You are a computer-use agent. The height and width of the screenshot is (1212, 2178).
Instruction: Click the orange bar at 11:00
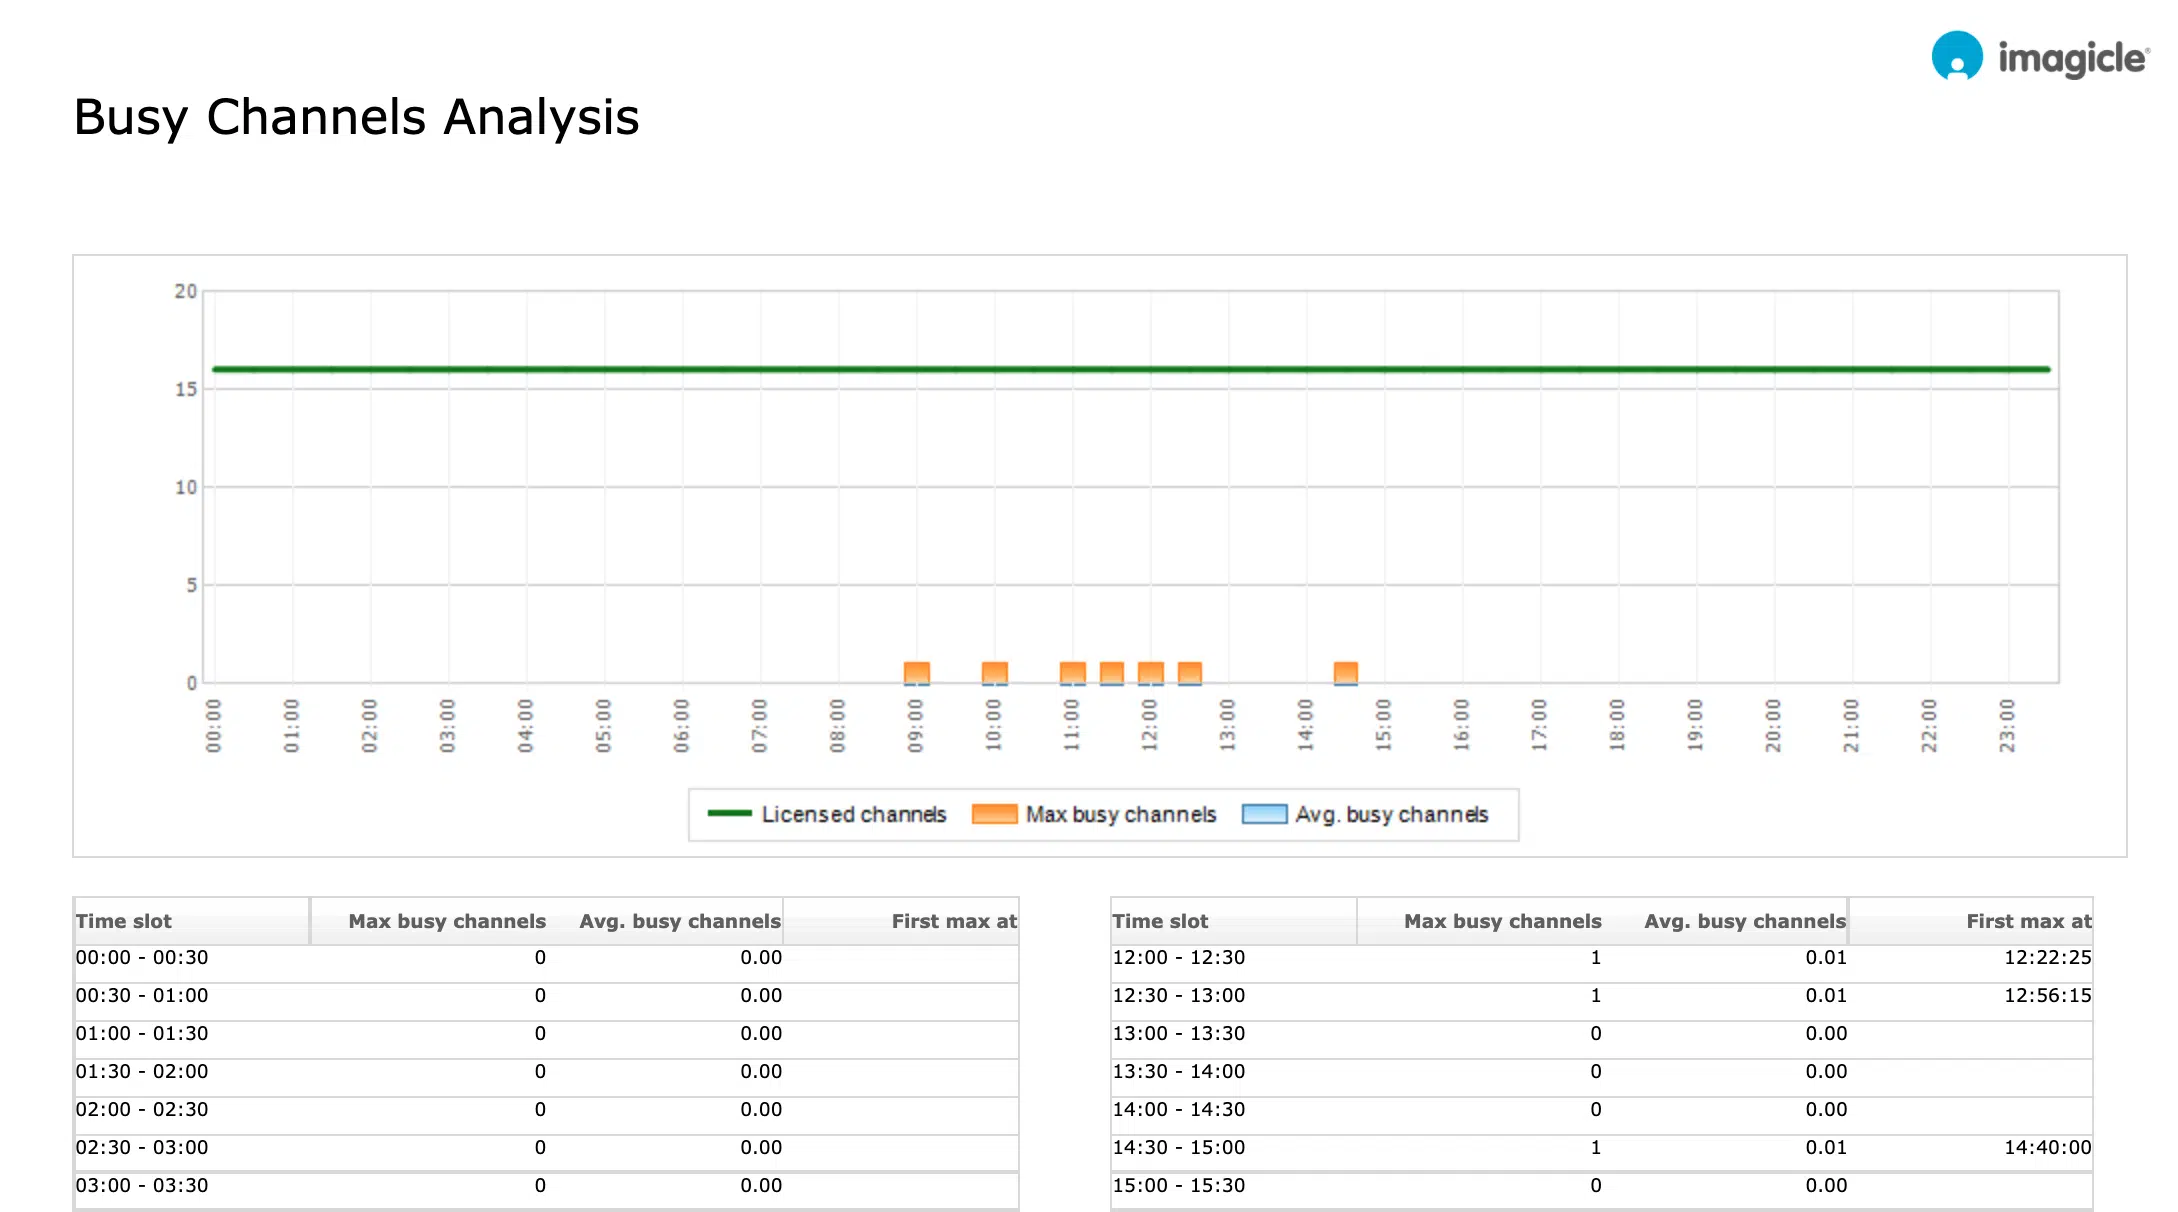pos(1072,672)
